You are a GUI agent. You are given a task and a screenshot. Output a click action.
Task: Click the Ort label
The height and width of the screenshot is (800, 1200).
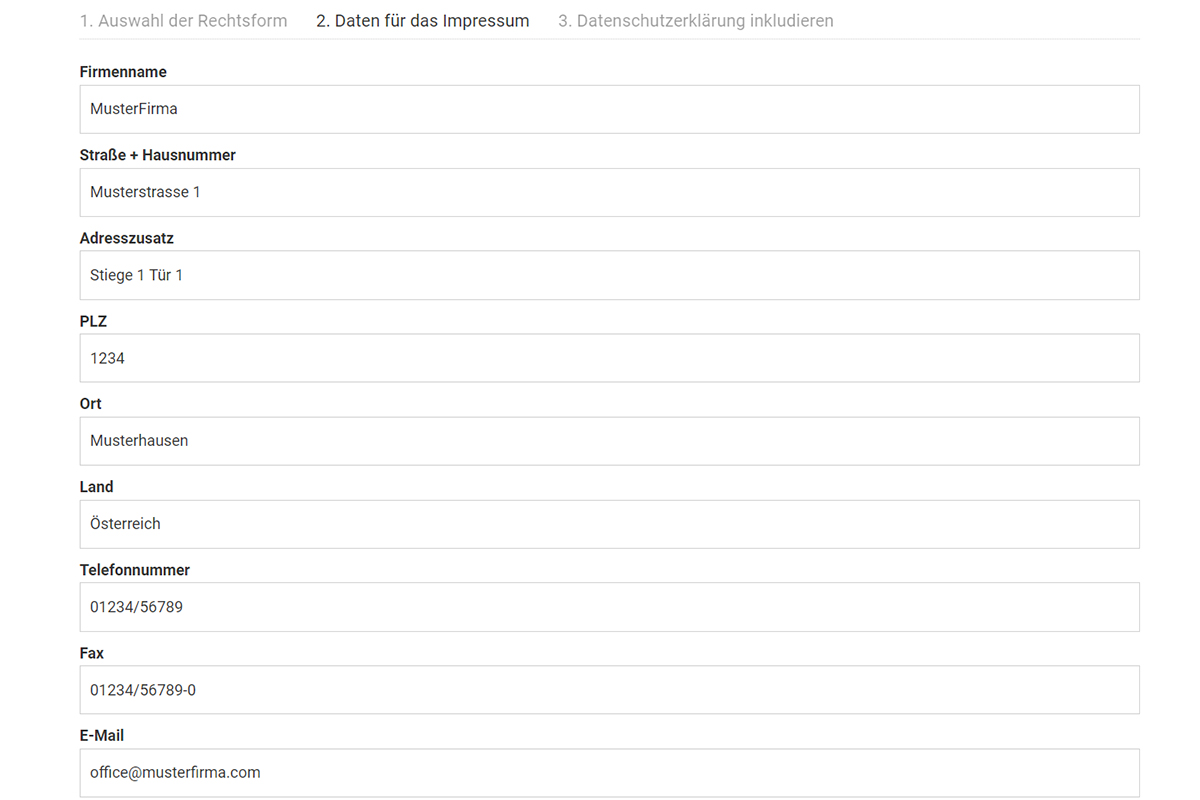[x=91, y=404]
